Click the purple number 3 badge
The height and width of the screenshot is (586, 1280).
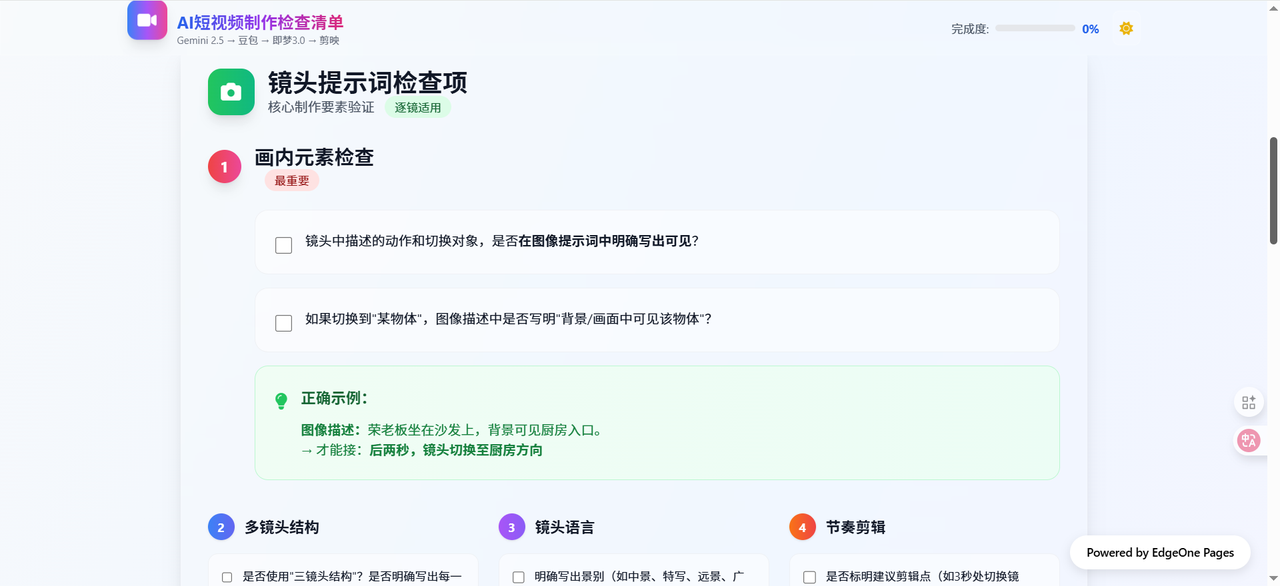tap(511, 527)
